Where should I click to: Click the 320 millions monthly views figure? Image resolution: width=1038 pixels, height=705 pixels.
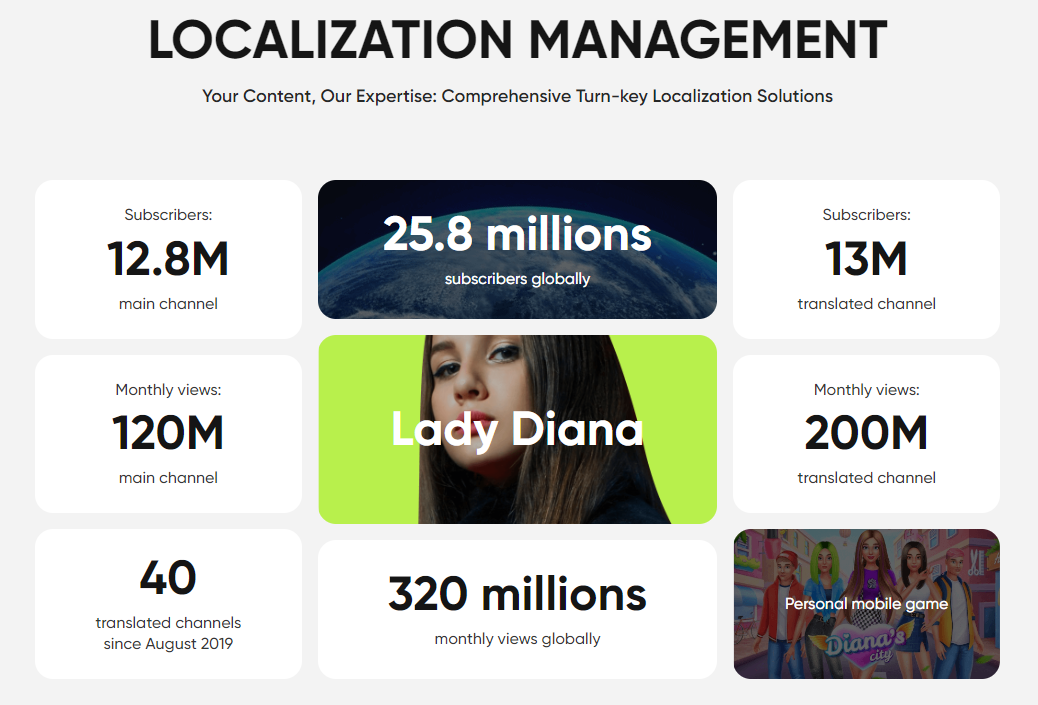517,594
